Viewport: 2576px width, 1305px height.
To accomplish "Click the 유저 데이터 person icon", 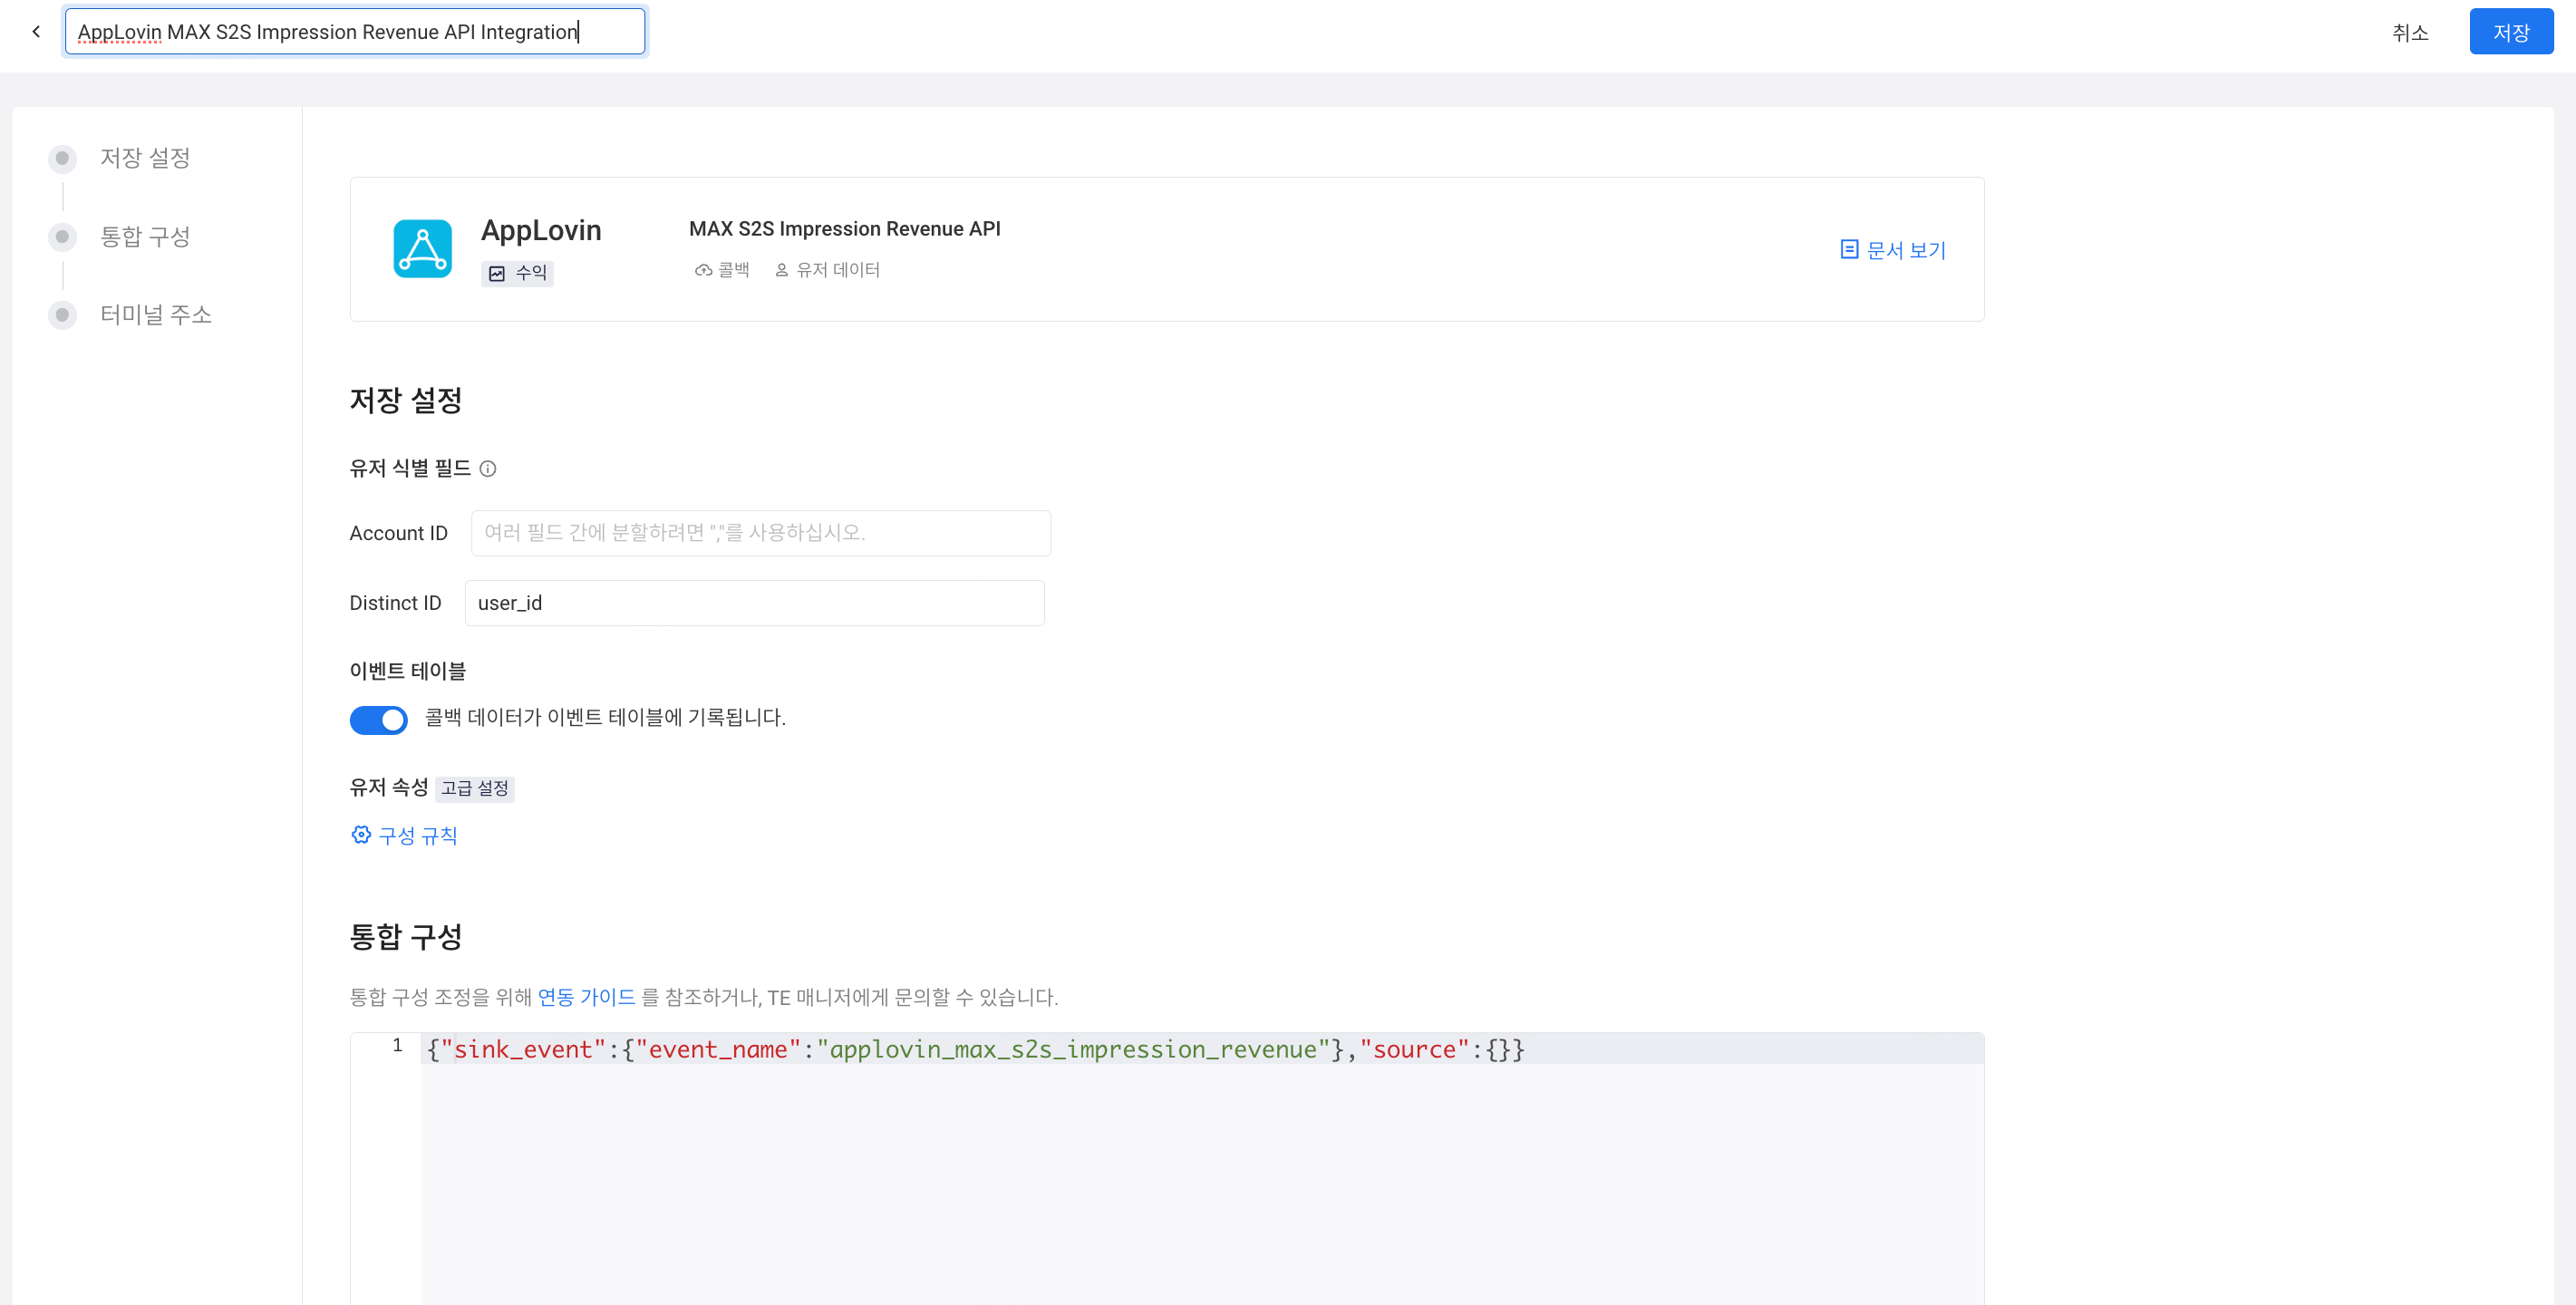I will (x=781, y=269).
